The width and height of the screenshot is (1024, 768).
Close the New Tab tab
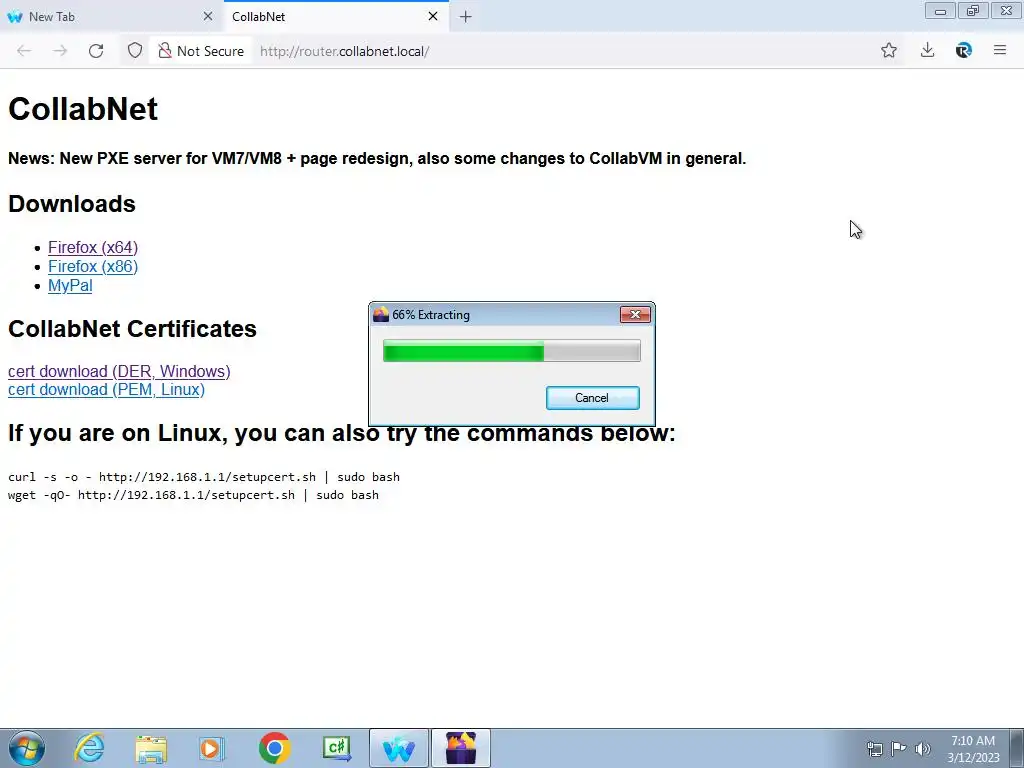click(x=208, y=16)
